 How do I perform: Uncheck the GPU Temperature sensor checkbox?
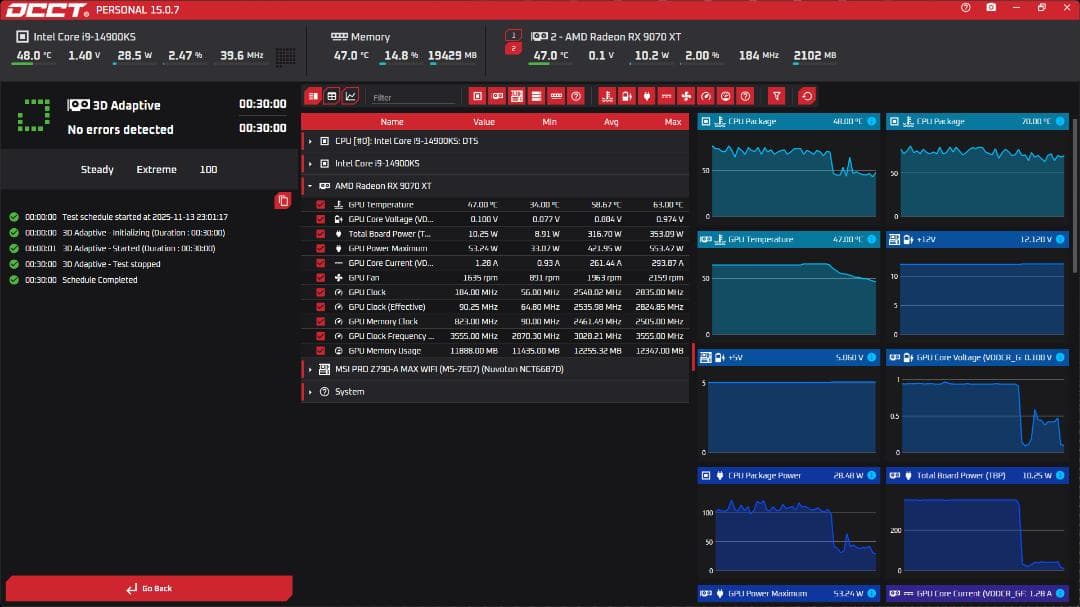tap(321, 205)
